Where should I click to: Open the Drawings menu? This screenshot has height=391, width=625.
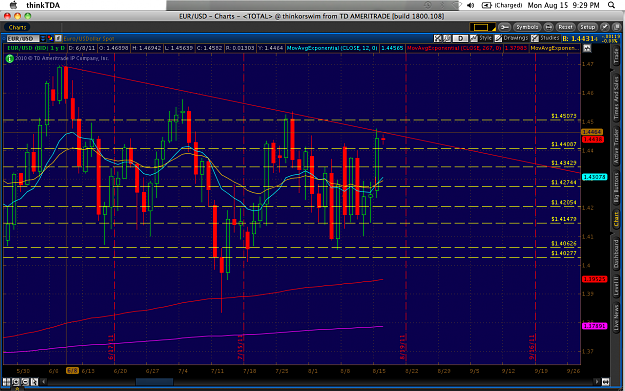(511, 38)
